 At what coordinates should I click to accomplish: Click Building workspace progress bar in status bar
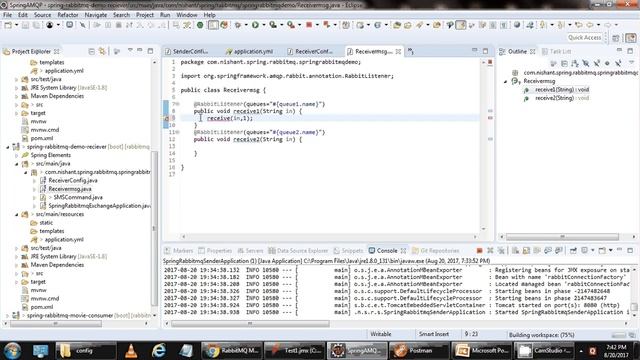pos(618,335)
